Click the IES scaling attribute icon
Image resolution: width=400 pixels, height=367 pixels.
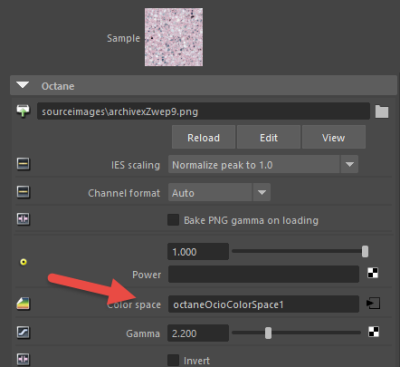tap(23, 164)
